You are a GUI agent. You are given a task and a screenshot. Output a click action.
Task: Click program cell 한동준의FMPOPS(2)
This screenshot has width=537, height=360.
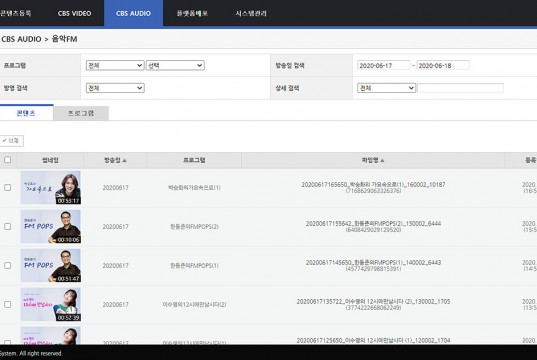pos(194,227)
